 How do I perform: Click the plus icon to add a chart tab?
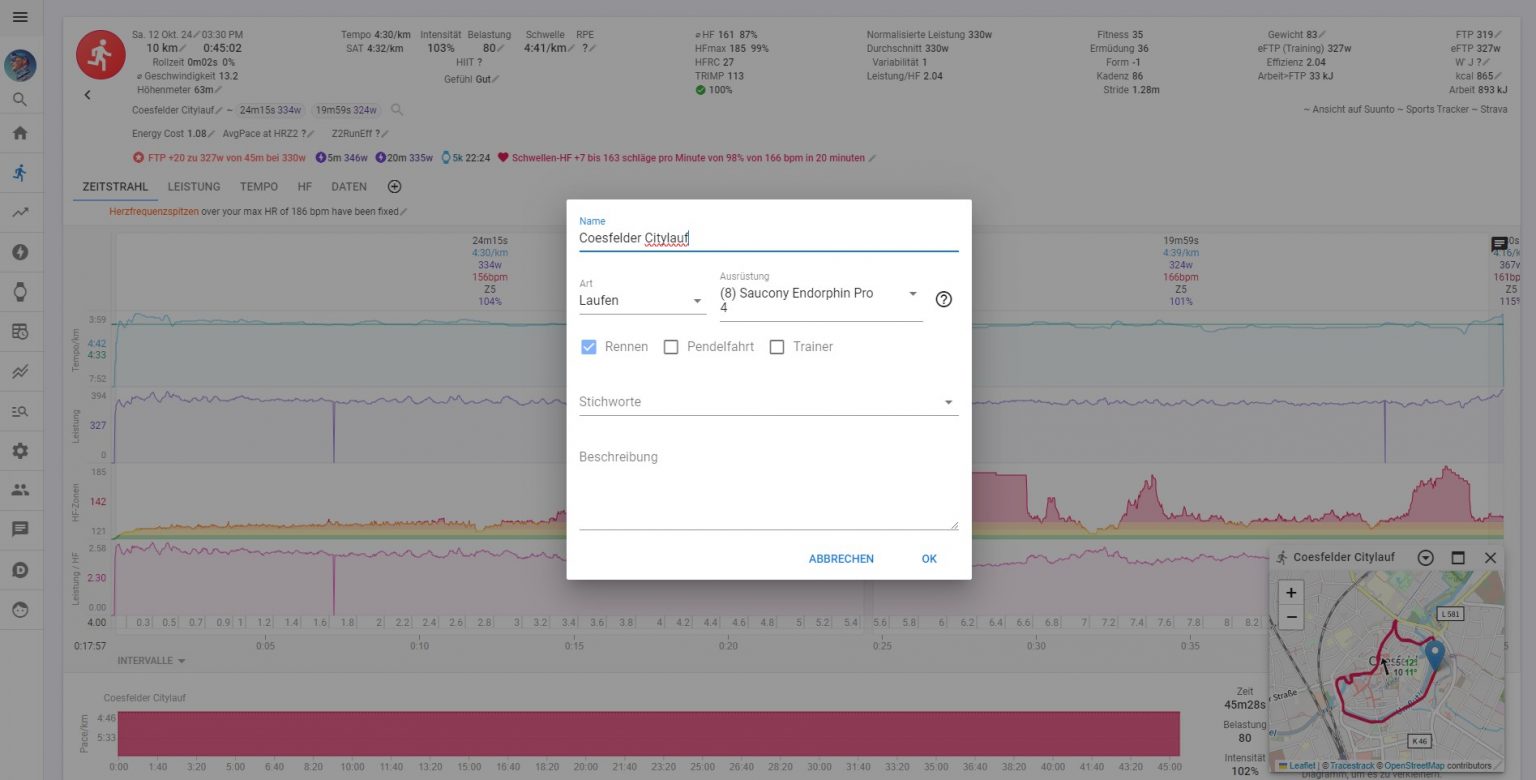pos(394,186)
